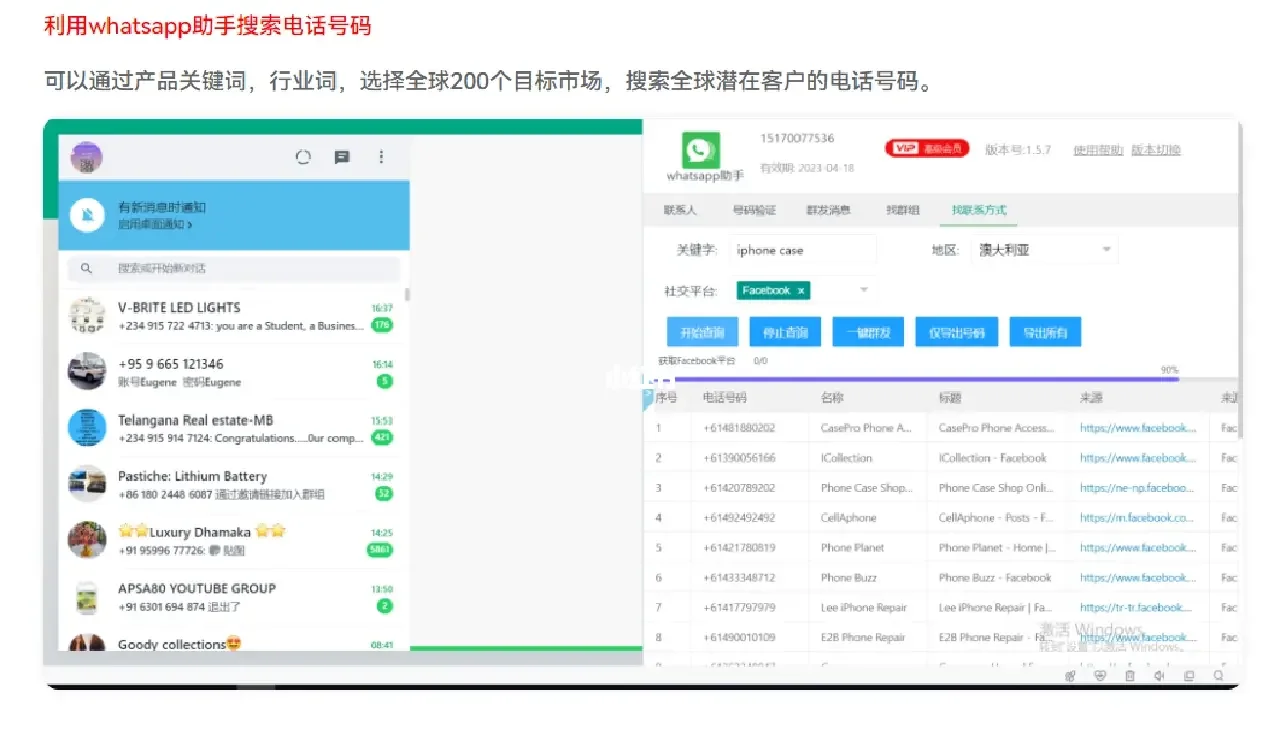
Task: Click the muted bell notification icon
Action: [88, 215]
